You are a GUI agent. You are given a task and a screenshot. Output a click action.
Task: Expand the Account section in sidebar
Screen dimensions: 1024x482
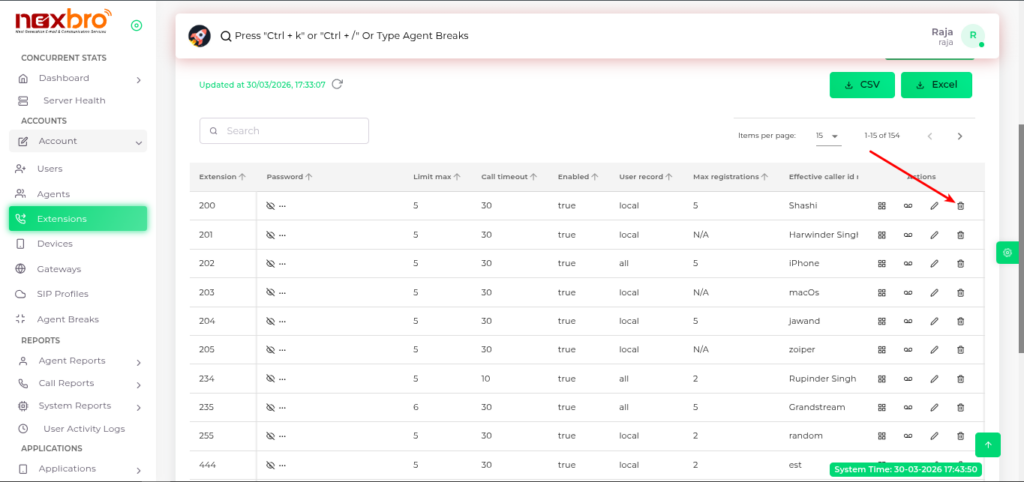[78, 142]
